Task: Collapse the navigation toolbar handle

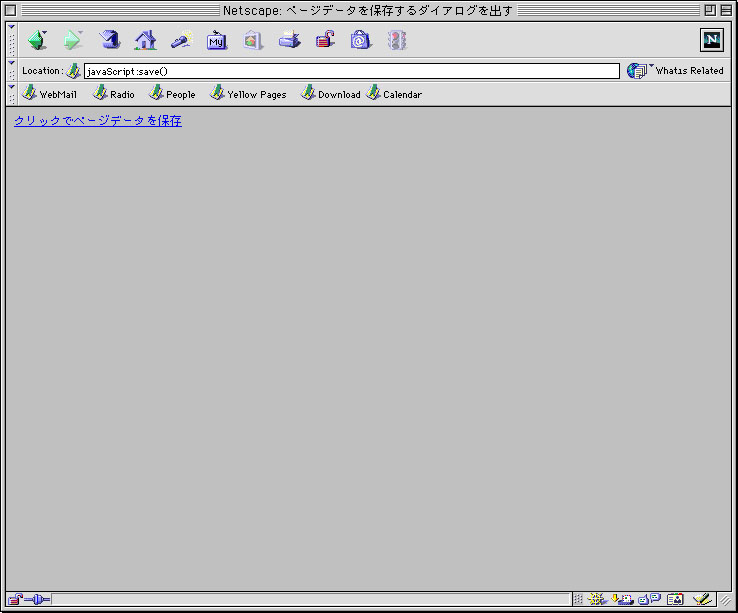Action: (x=12, y=40)
